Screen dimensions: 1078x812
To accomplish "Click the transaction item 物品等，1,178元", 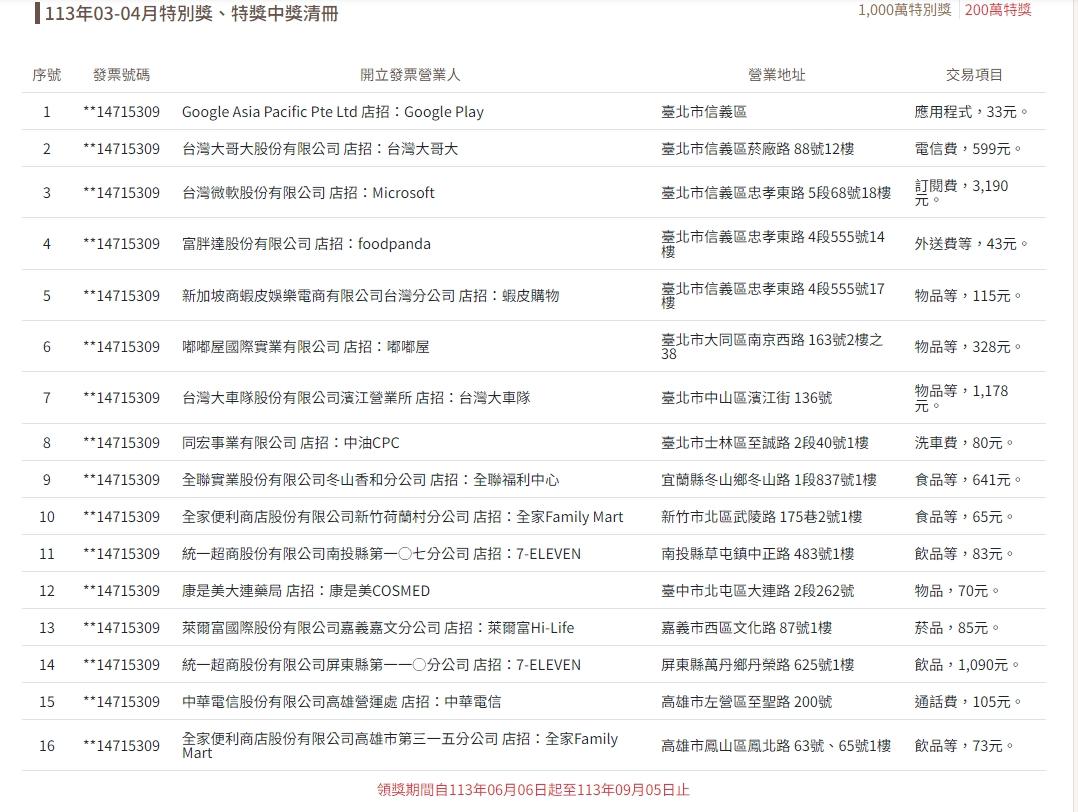I will click(x=961, y=397).
